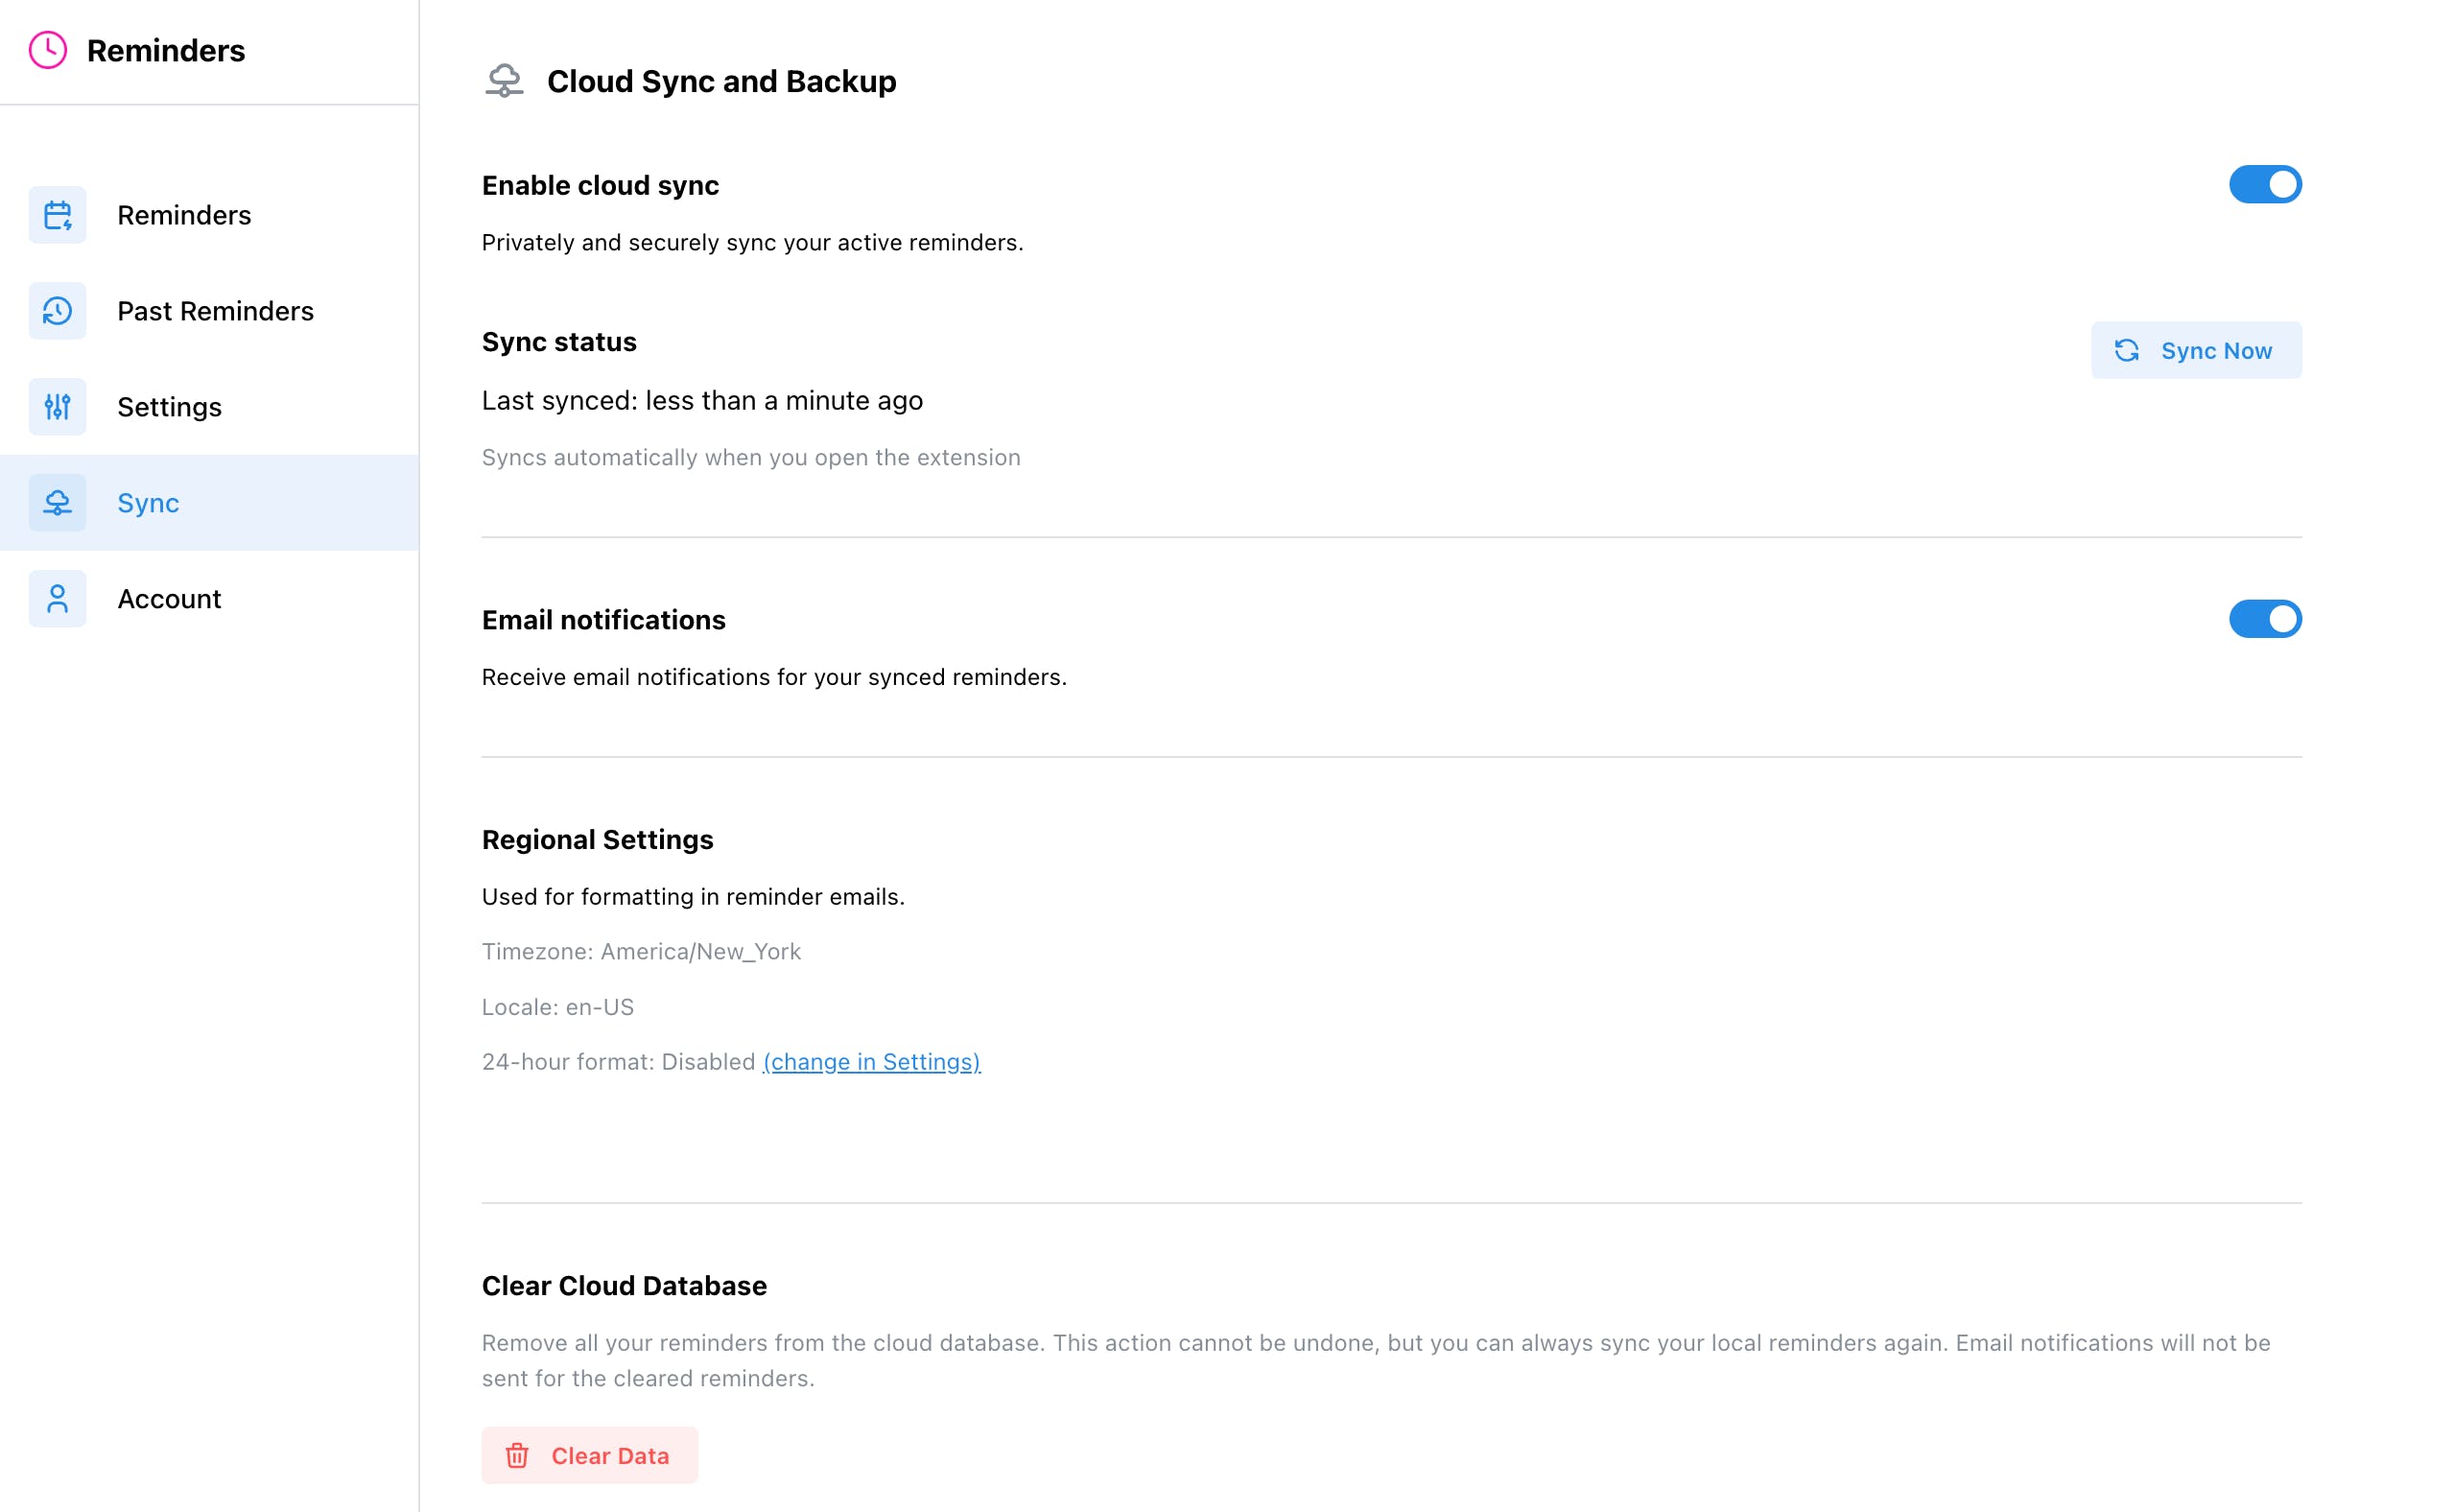Click the person icon beside Account
The height and width of the screenshot is (1512, 2454).
[x=57, y=599]
